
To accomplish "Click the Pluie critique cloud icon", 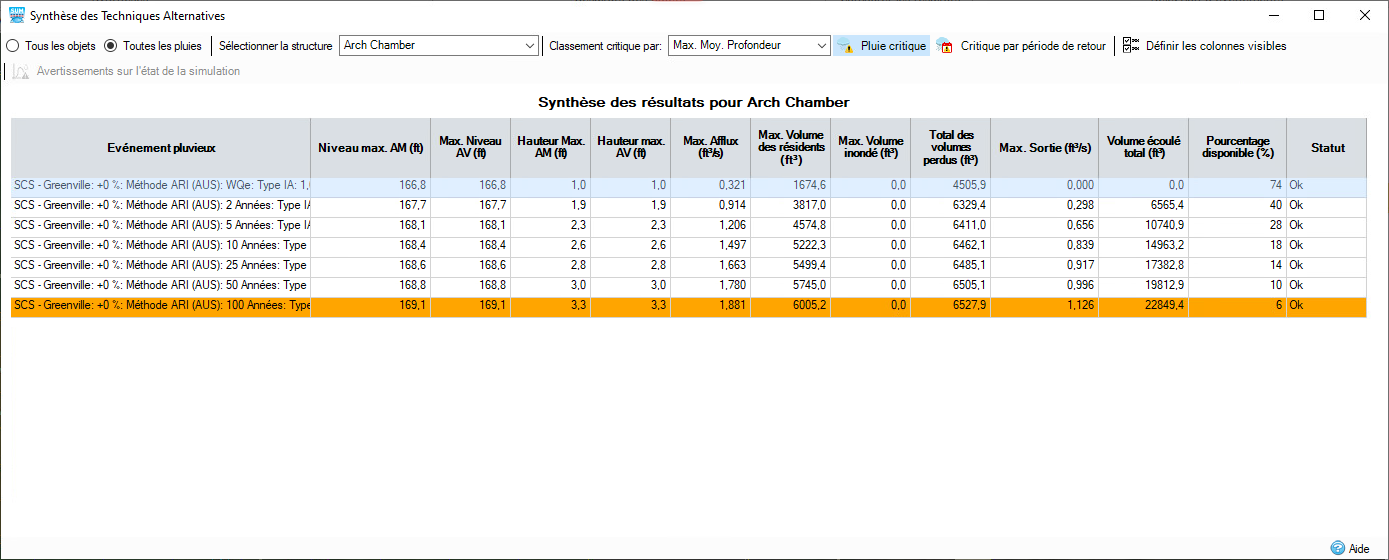I will [845, 45].
